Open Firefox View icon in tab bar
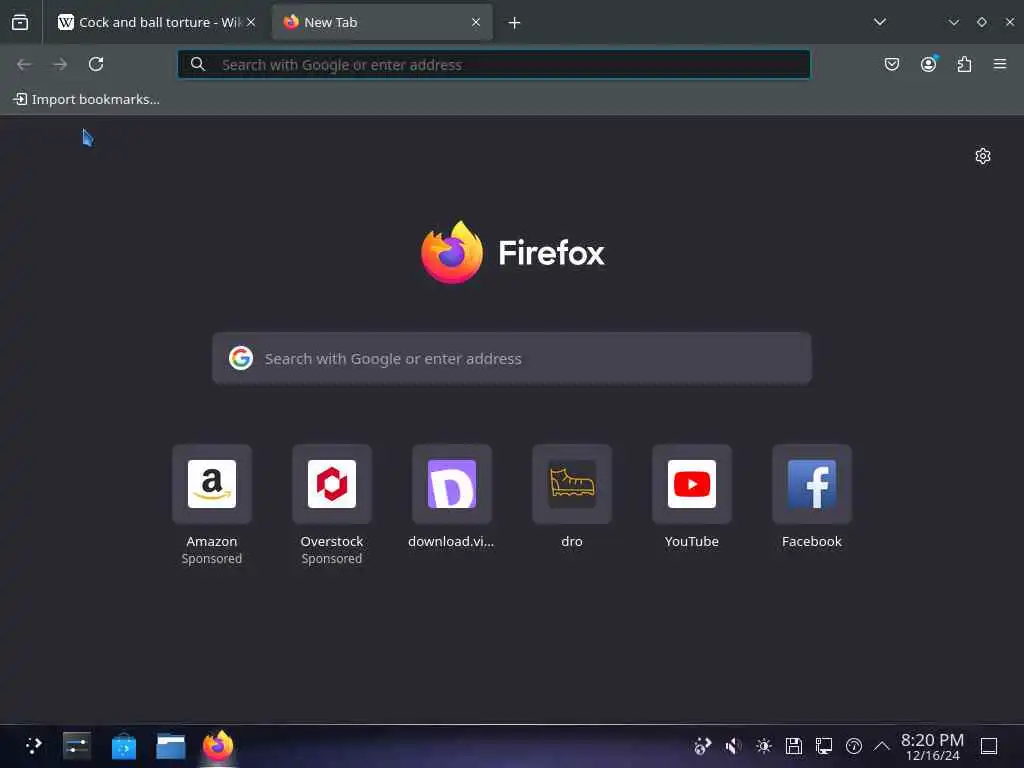 click(20, 22)
